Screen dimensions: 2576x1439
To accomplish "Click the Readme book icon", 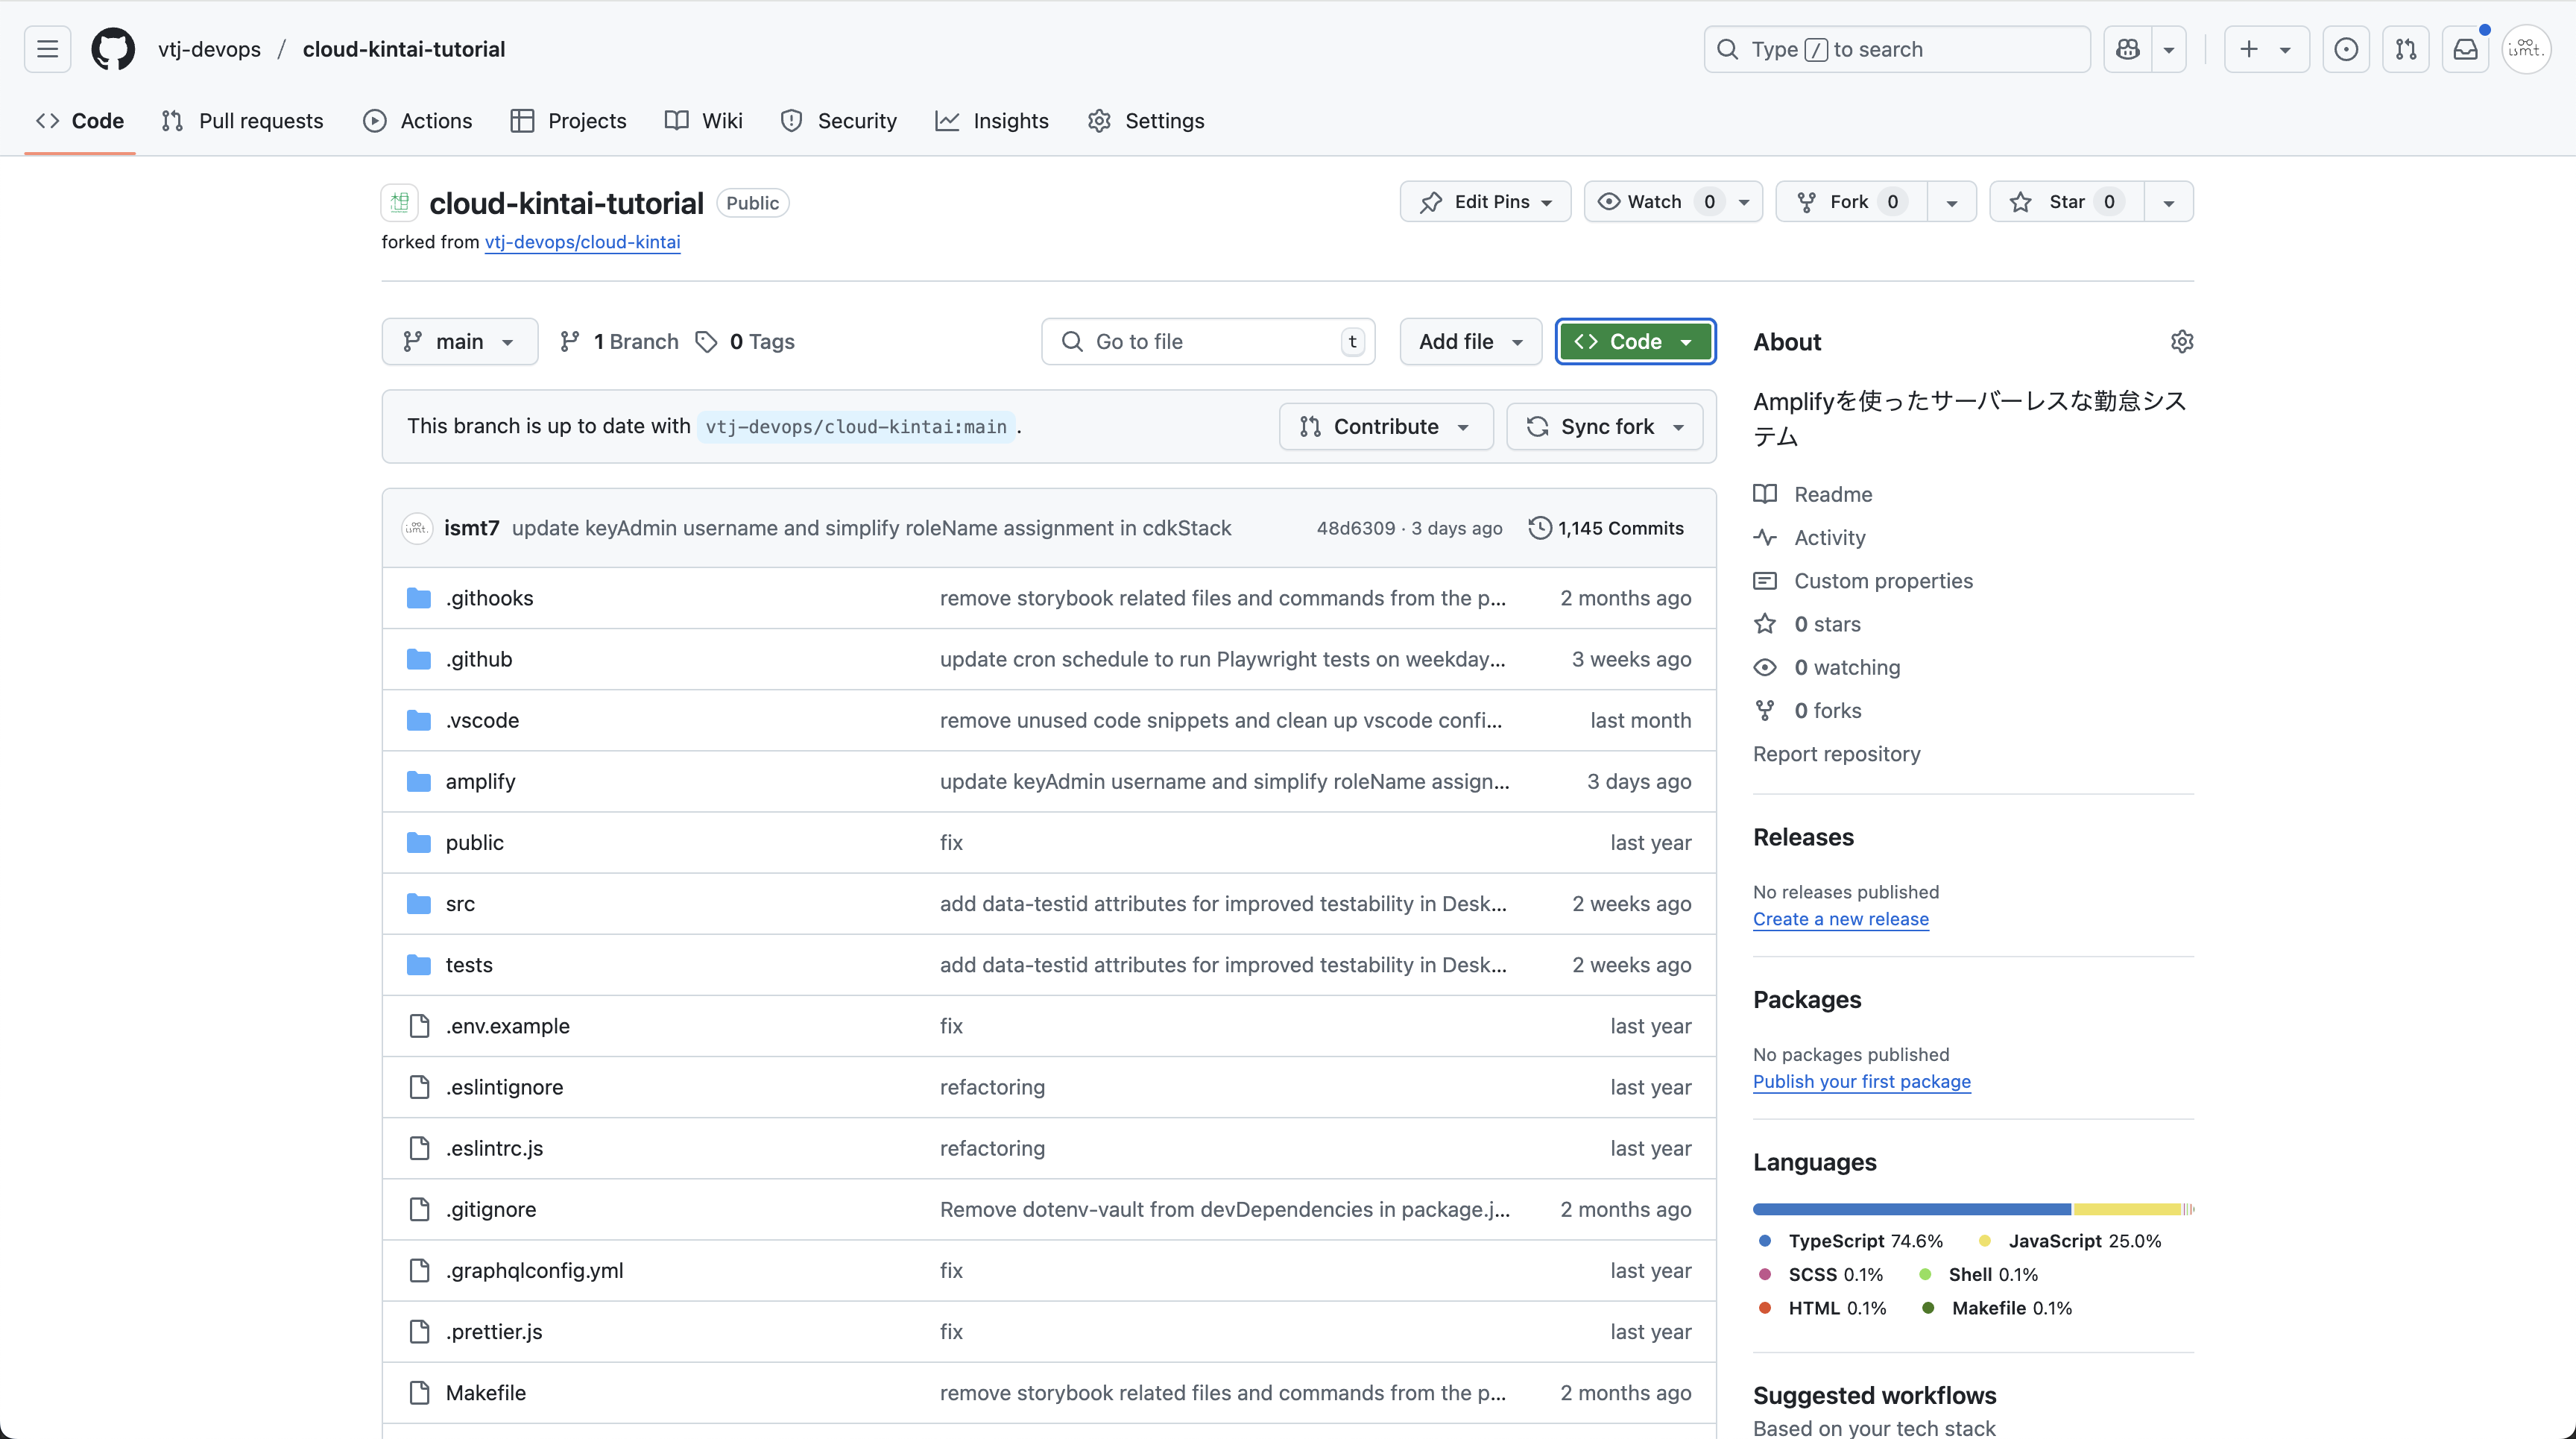I will click(1765, 494).
